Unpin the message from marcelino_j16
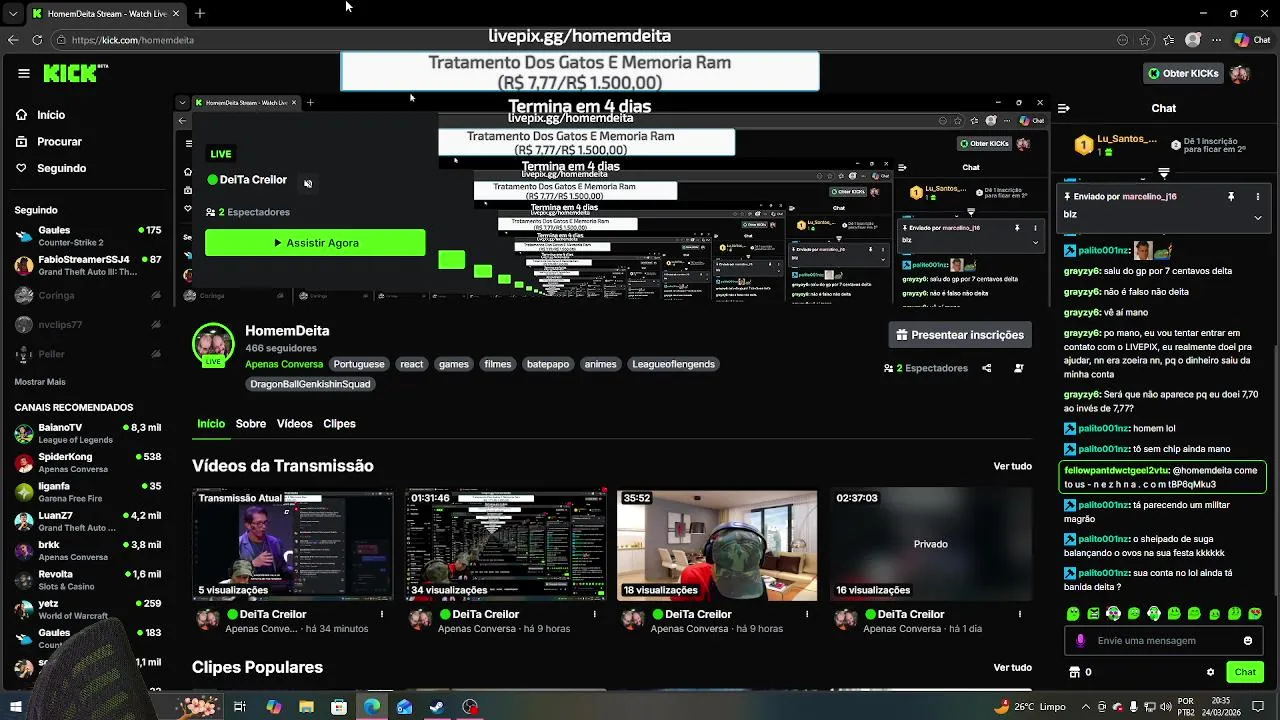Screen dimensions: 1280x720 [x=1231, y=197]
